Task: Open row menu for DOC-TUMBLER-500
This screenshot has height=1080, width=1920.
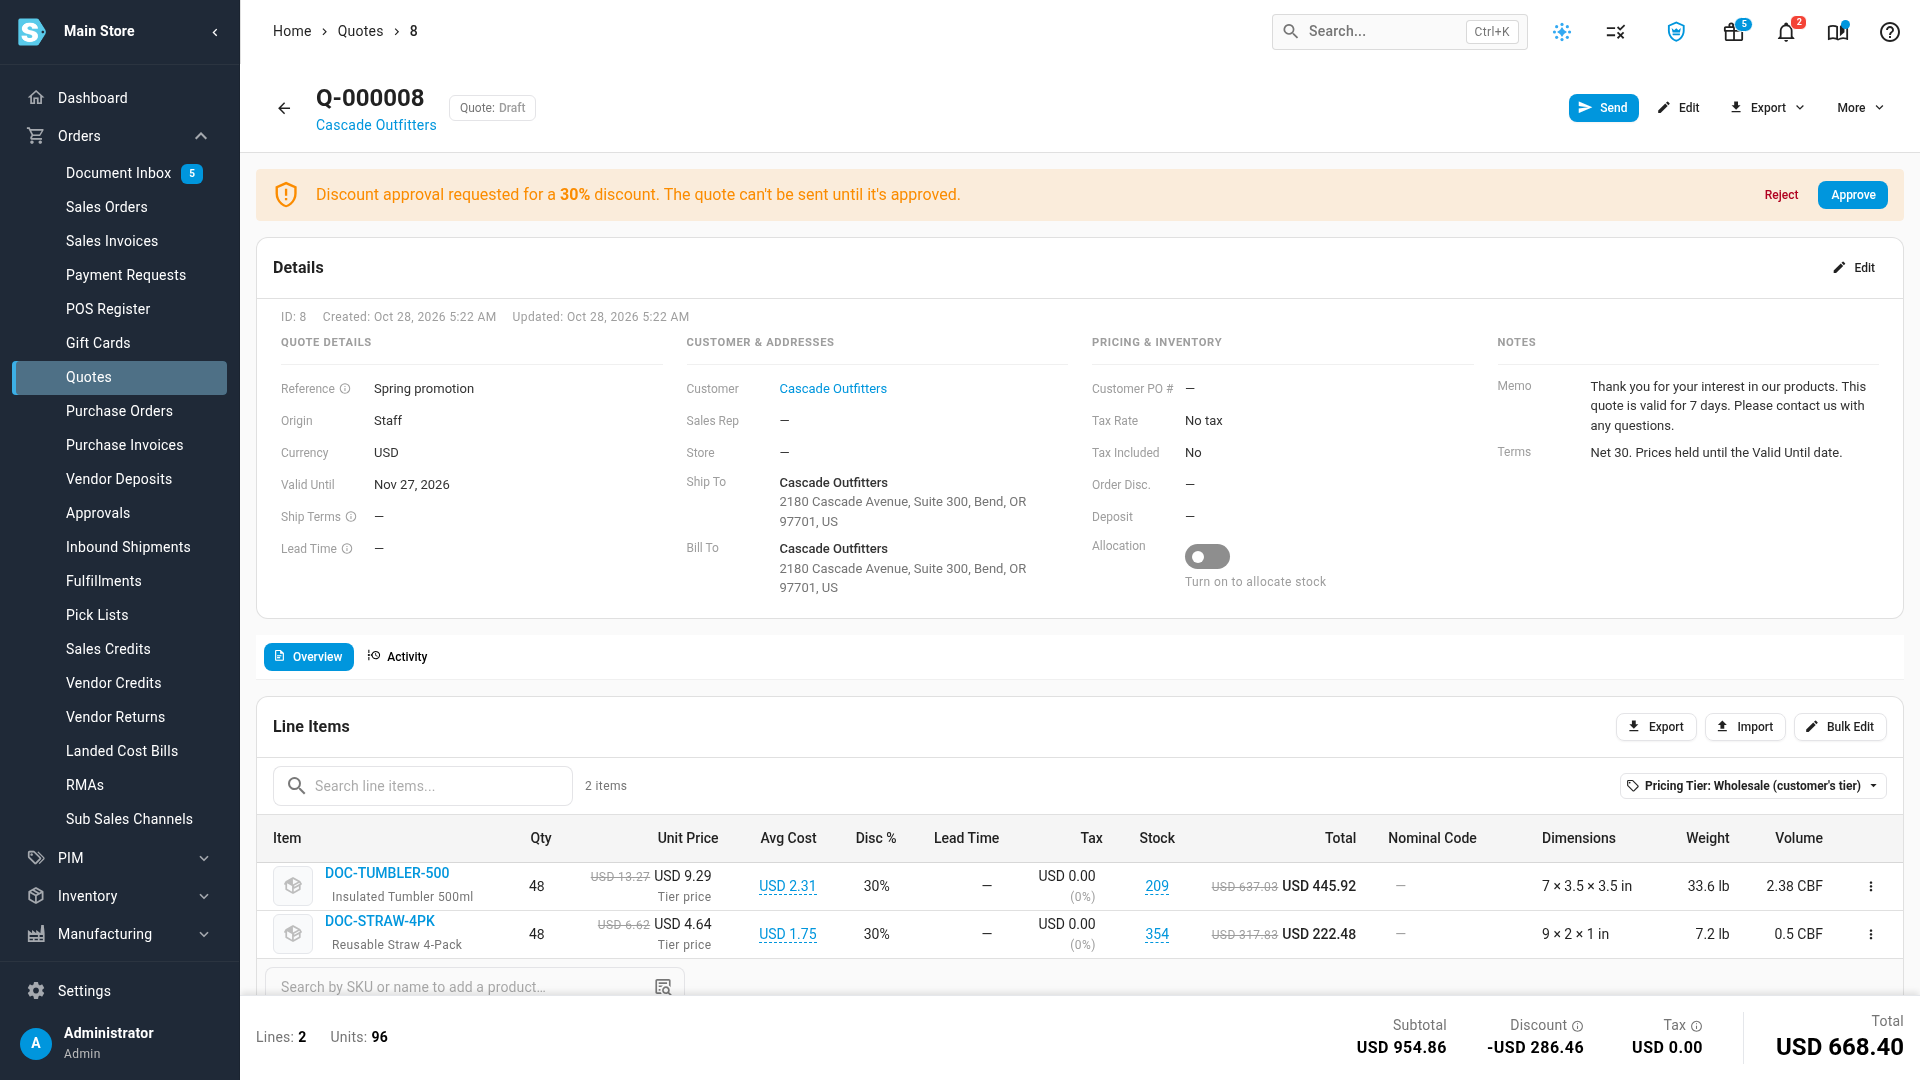Action: (x=1871, y=886)
